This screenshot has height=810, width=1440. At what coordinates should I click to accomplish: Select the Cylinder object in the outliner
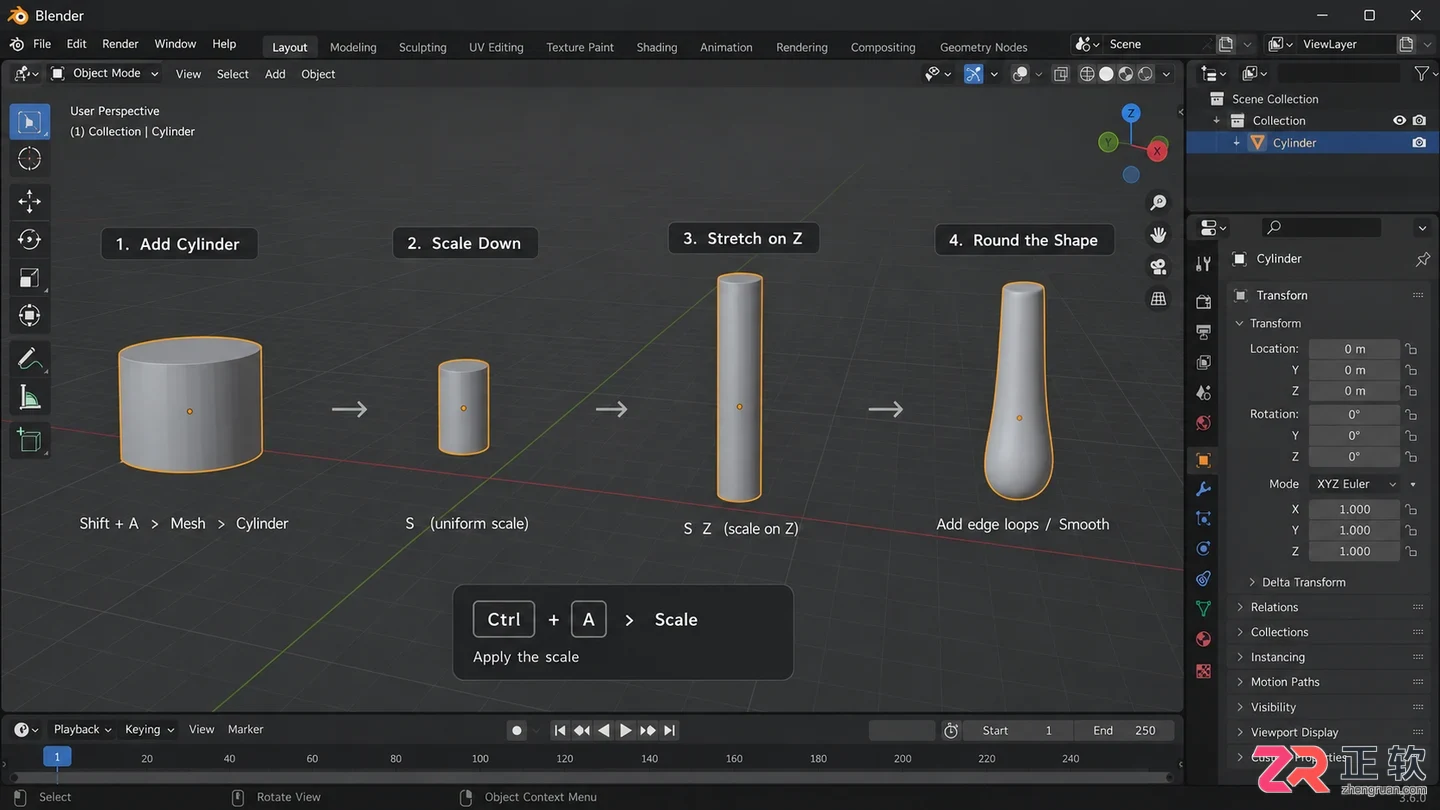[1294, 143]
